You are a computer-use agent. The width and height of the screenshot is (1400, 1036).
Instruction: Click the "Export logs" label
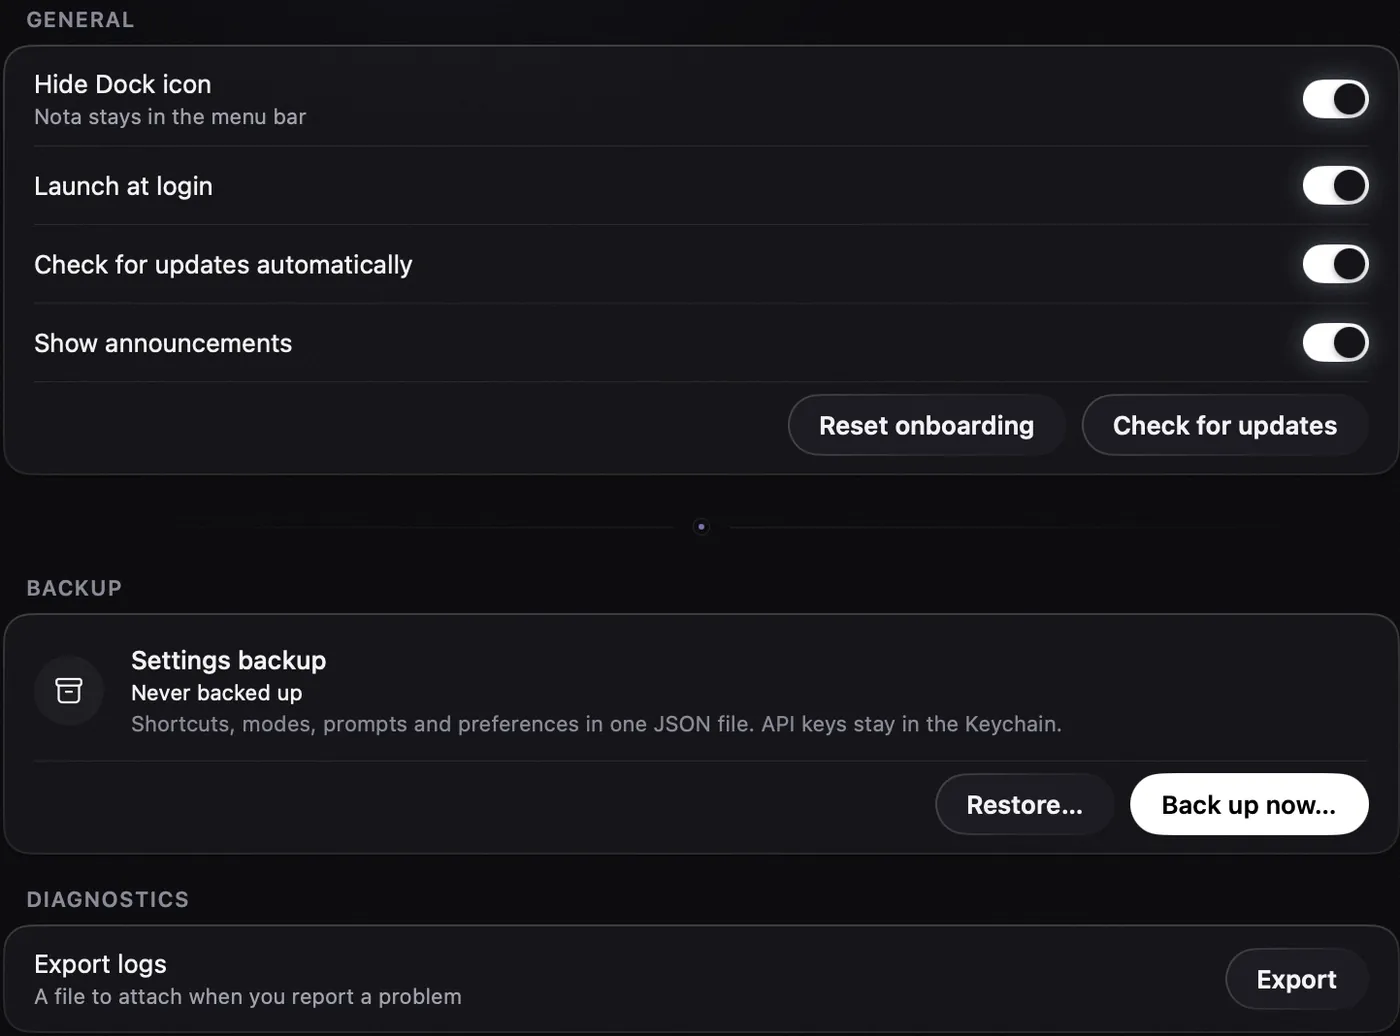pyautogui.click(x=100, y=964)
